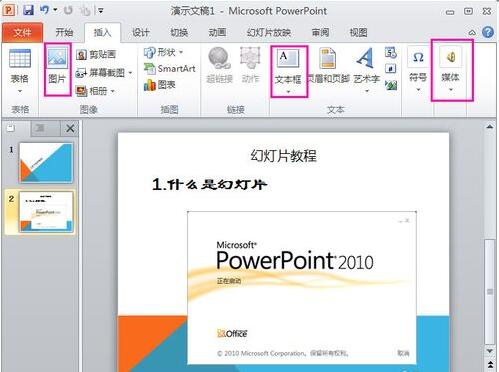Image resolution: width=499 pixels, height=372 pixels.
Task: Click the 文本框 (Text Box) icon
Action: click(287, 58)
